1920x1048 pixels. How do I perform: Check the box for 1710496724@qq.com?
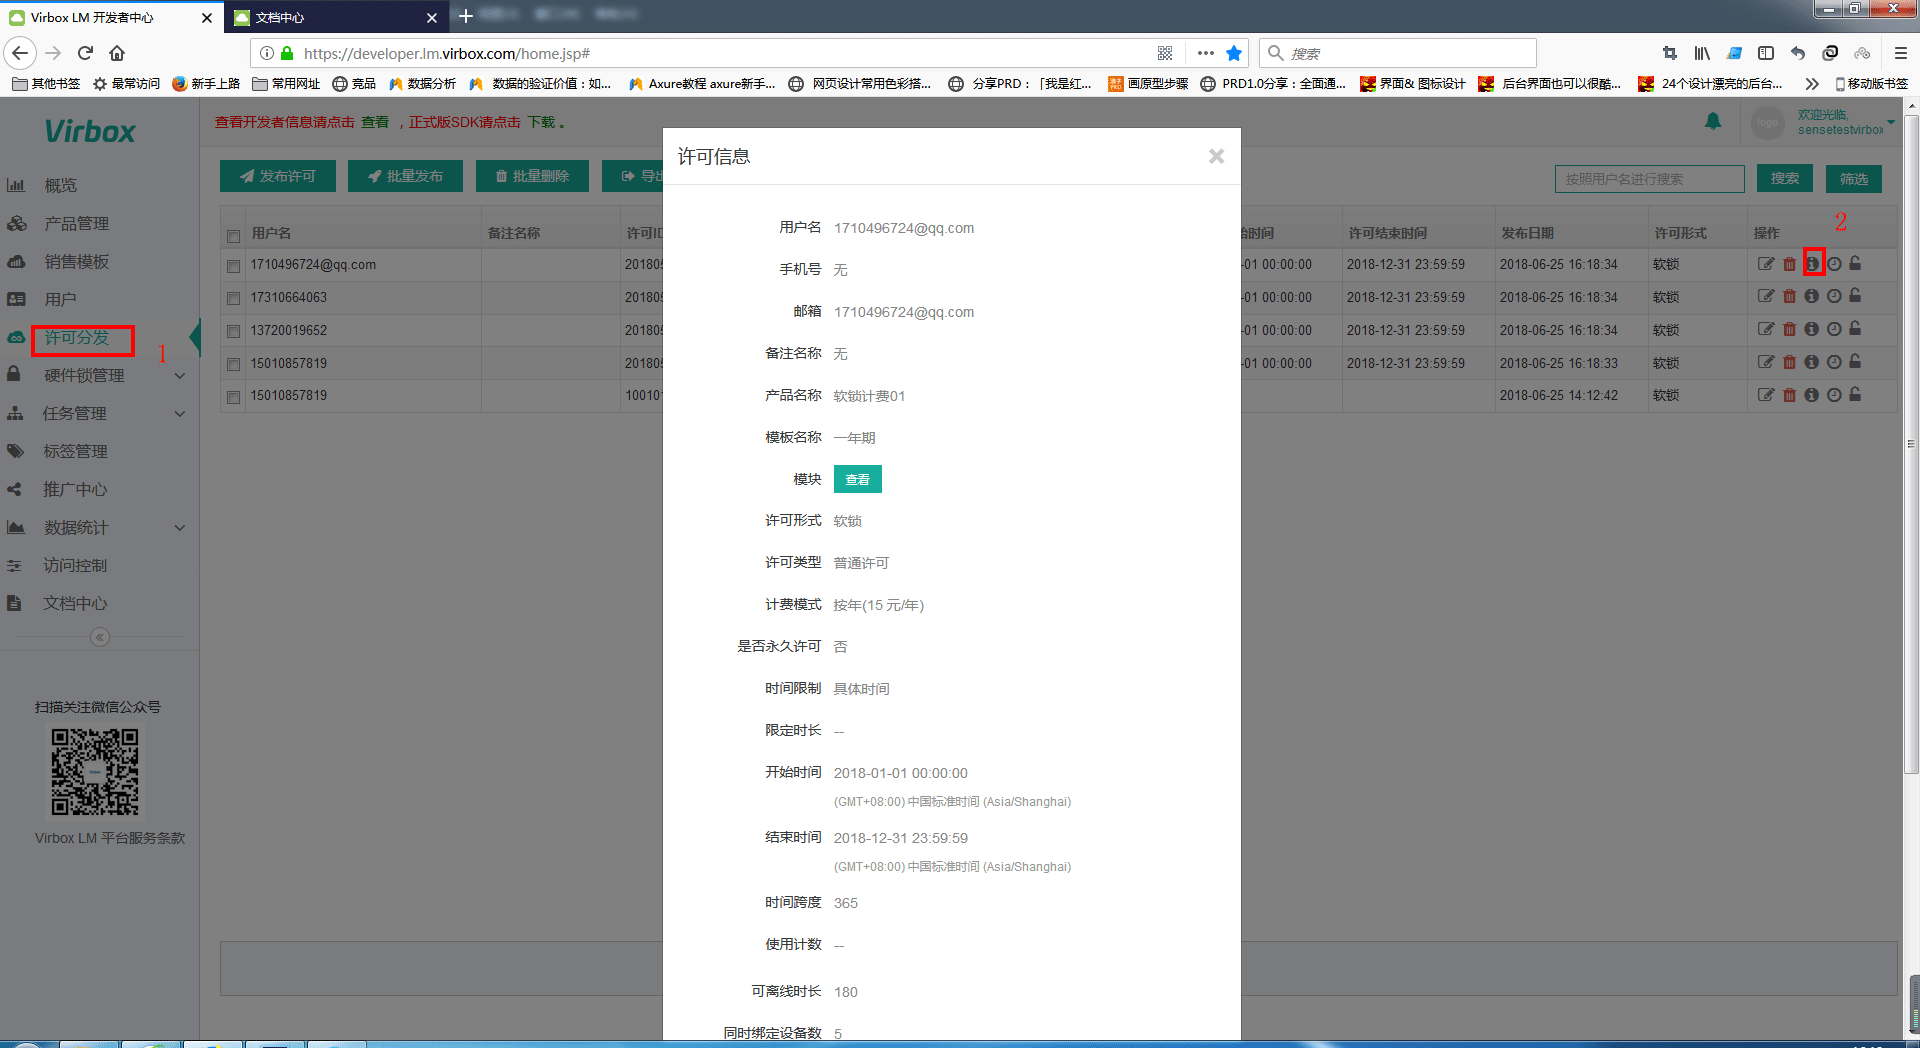coord(233,267)
